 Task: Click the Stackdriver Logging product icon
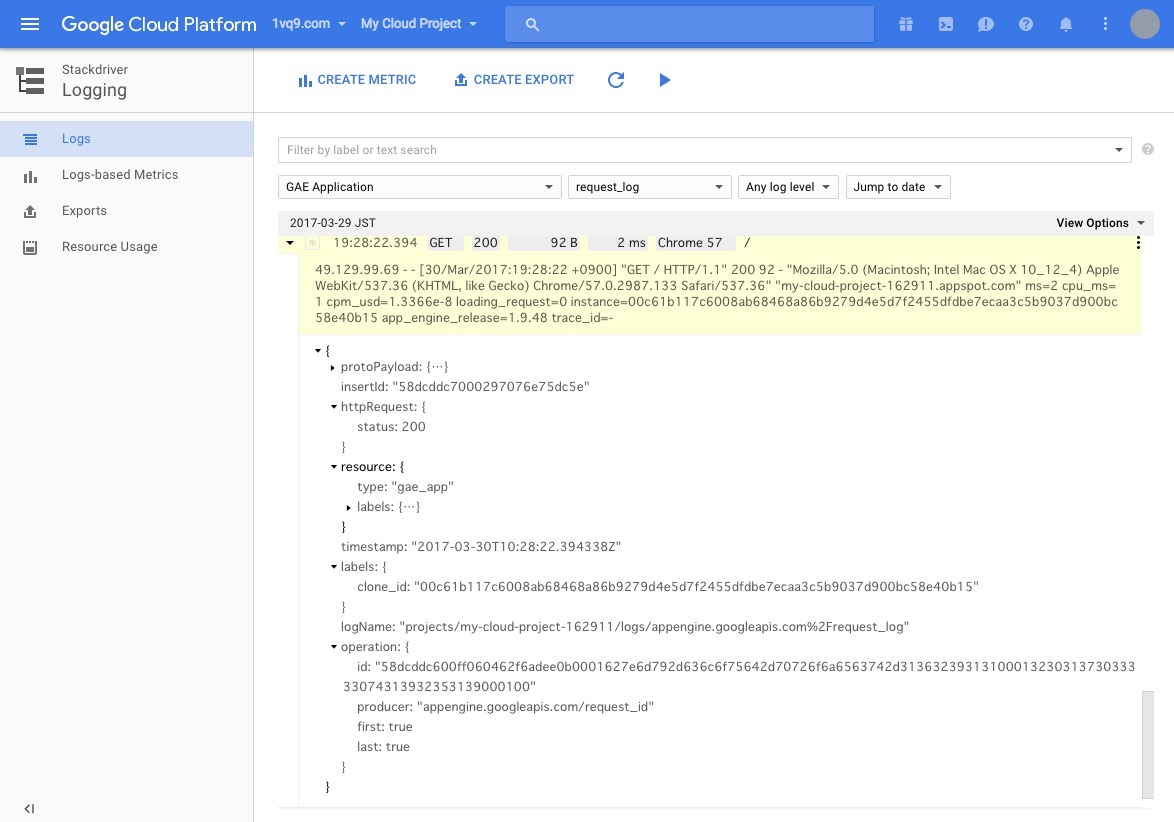click(30, 80)
